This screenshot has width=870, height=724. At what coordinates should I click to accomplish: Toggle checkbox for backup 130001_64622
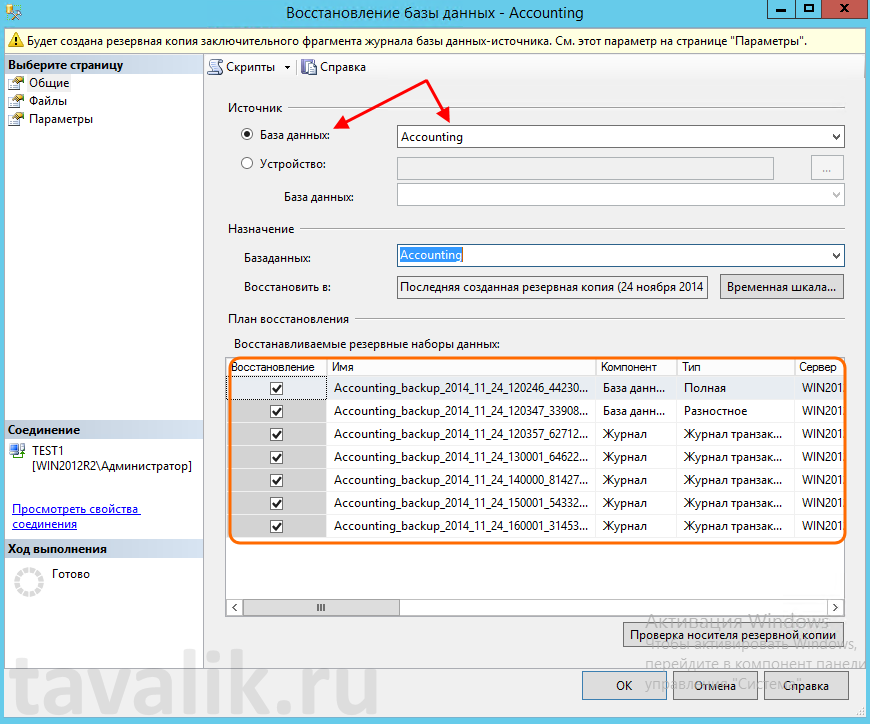(x=276, y=457)
